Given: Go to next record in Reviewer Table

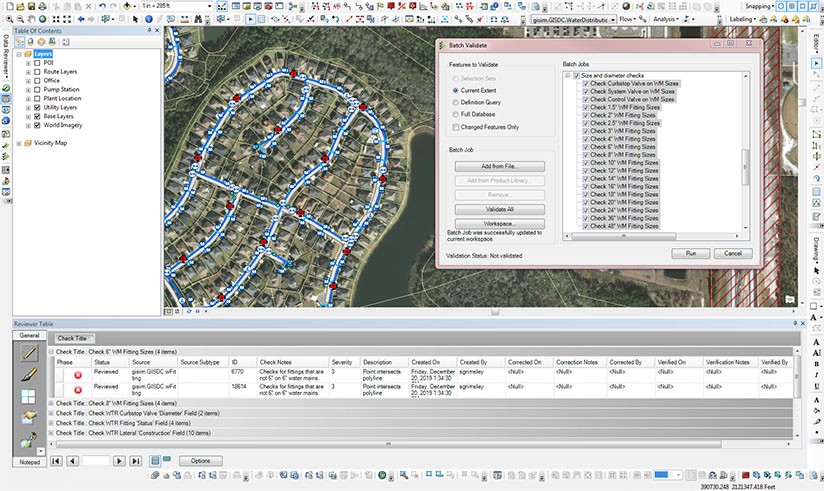Looking at the screenshot, I should pos(119,461).
